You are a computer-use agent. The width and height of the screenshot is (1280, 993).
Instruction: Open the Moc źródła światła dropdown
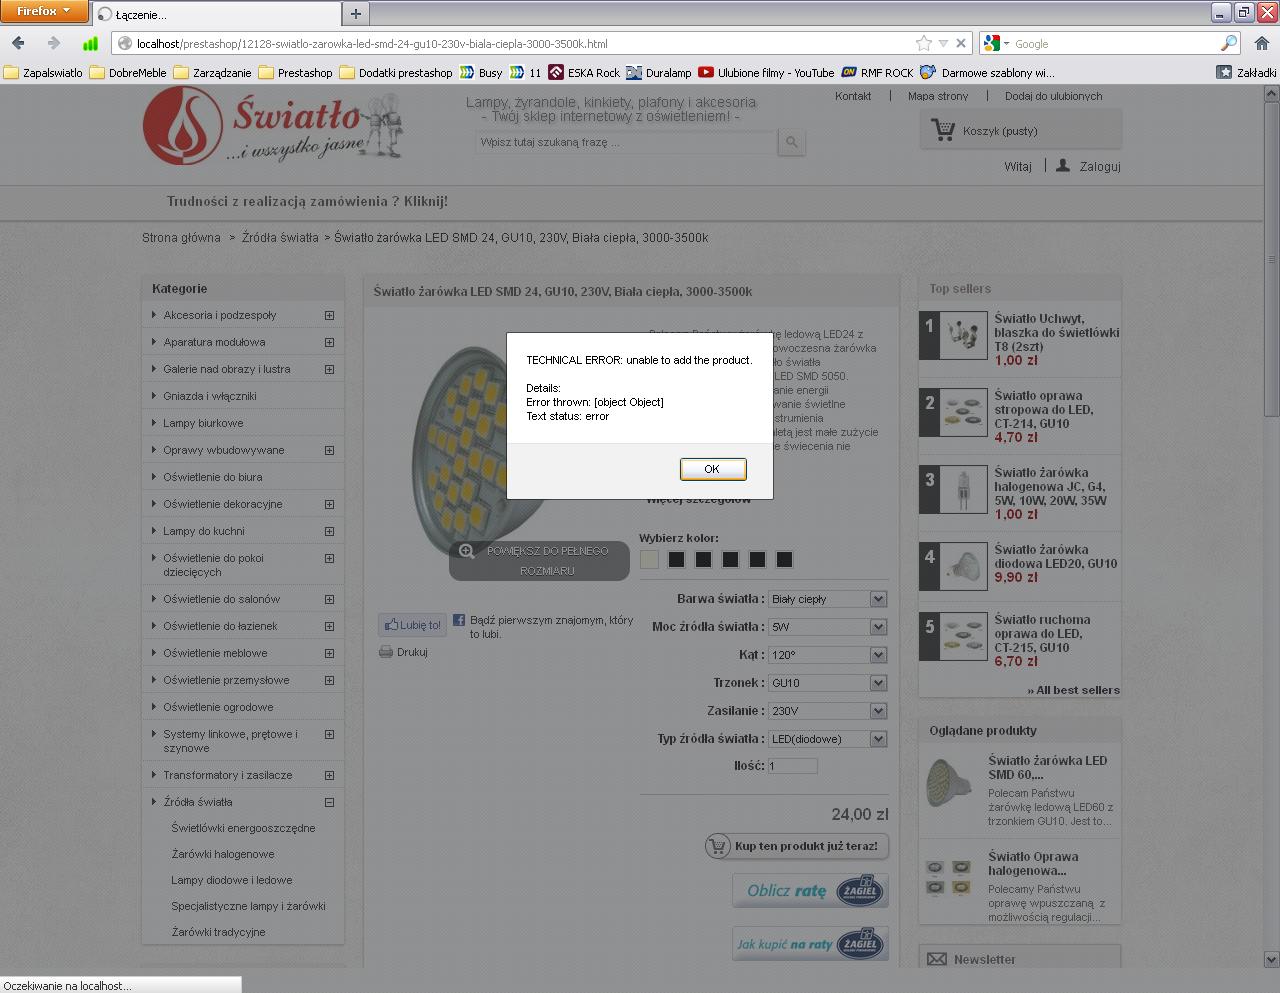(x=828, y=627)
